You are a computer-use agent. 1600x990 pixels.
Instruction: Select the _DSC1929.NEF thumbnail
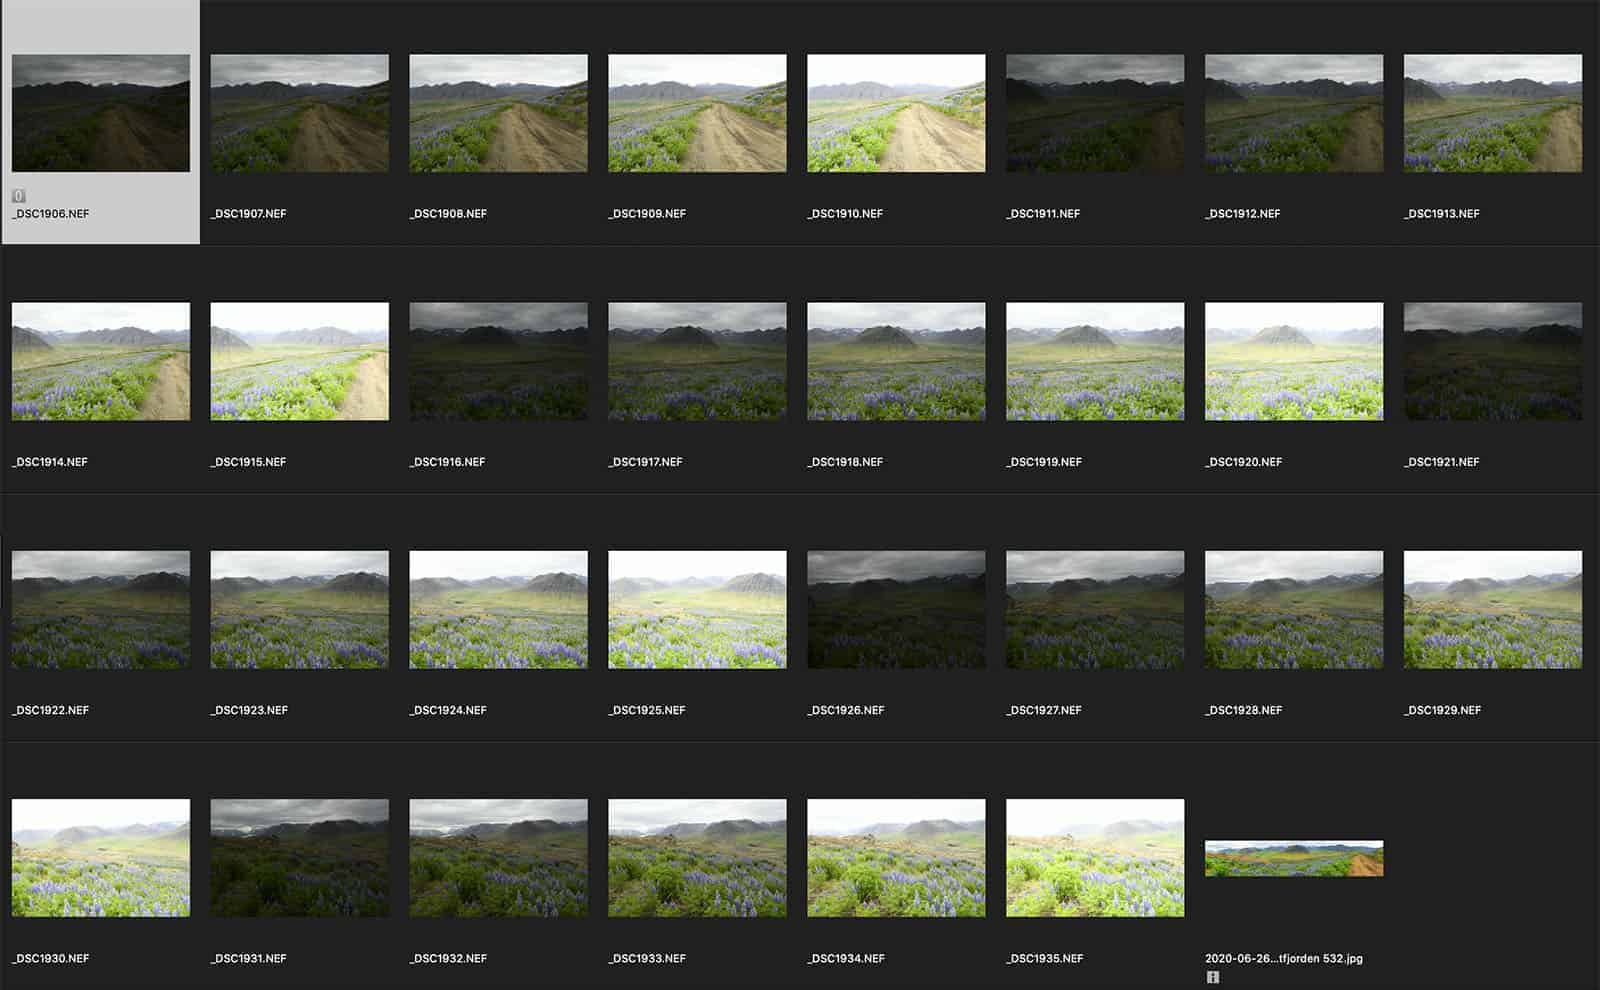[1492, 609]
